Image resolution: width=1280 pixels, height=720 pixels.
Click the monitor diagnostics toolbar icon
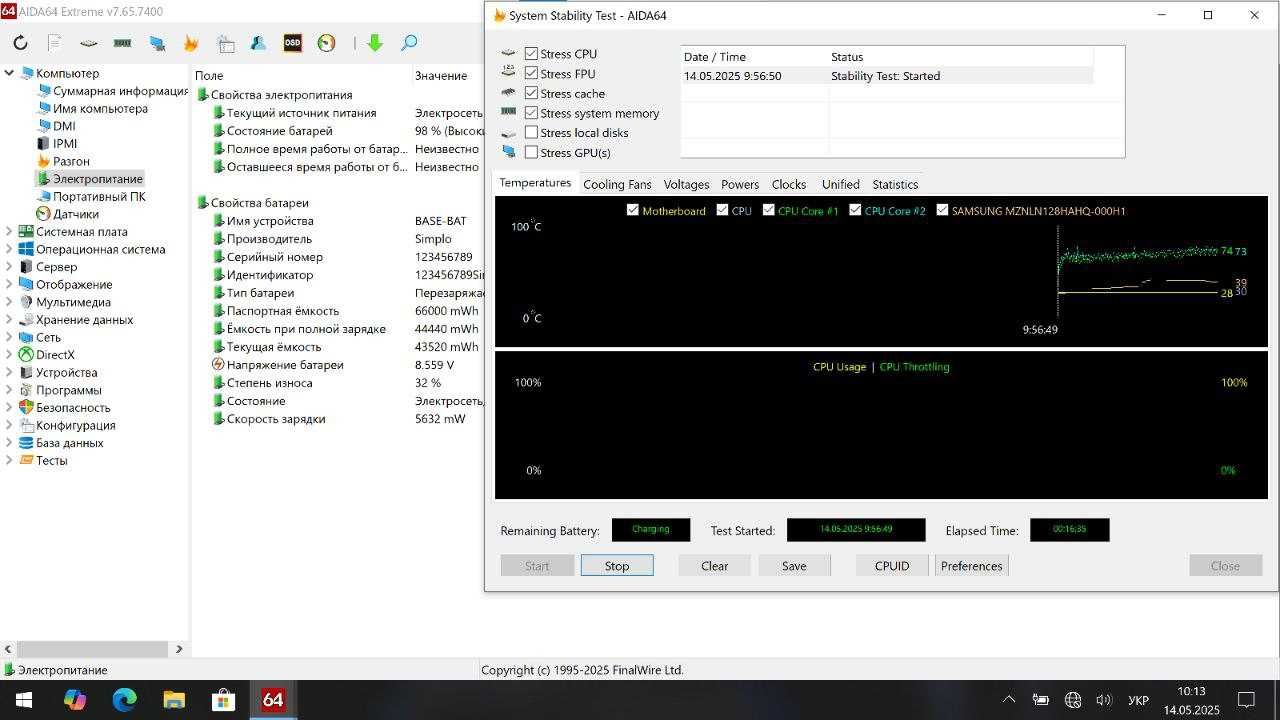(157, 43)
